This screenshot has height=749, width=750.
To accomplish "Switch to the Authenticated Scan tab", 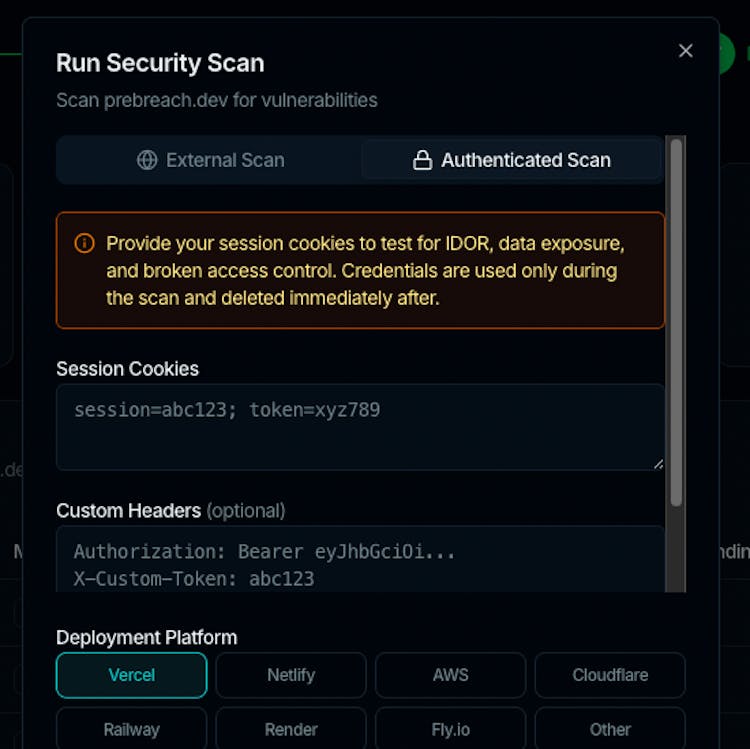I will 511,160.
